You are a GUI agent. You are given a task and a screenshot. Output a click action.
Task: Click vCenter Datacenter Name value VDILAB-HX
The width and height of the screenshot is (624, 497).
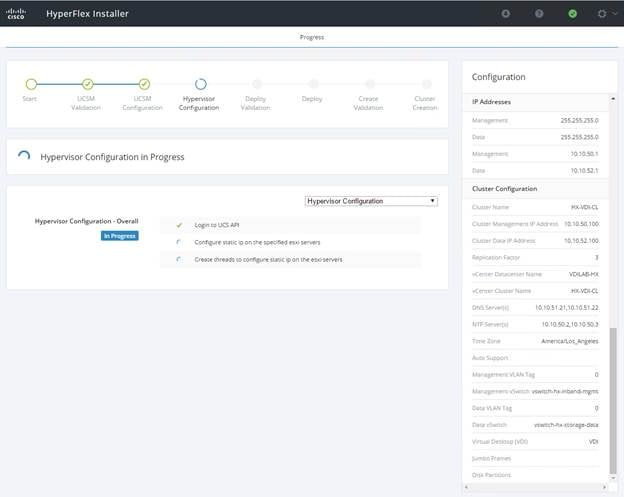click(x=583, y=274)
